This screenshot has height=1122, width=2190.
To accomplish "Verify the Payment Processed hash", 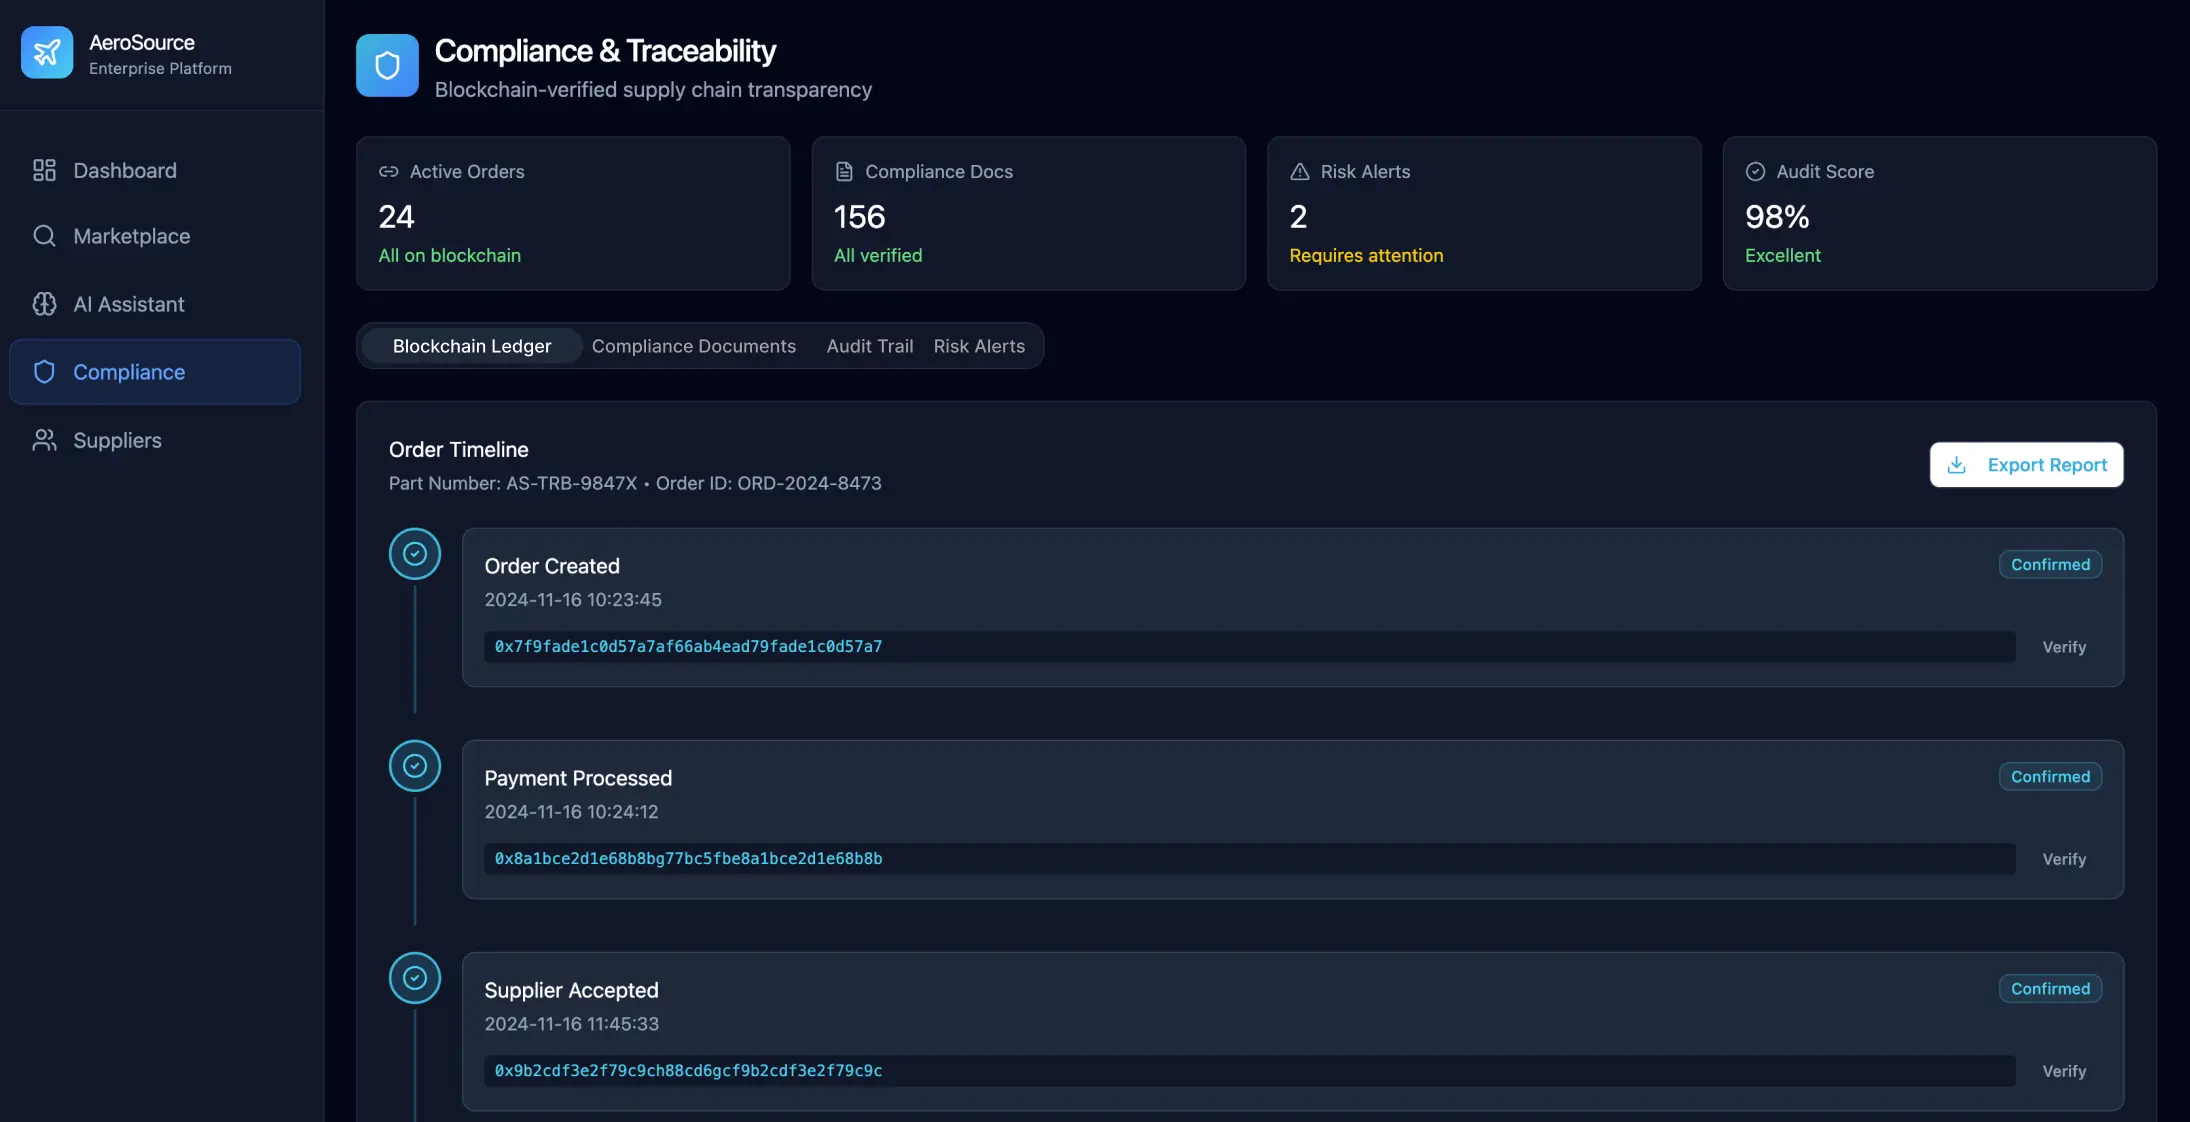I will pos(2063,859).
